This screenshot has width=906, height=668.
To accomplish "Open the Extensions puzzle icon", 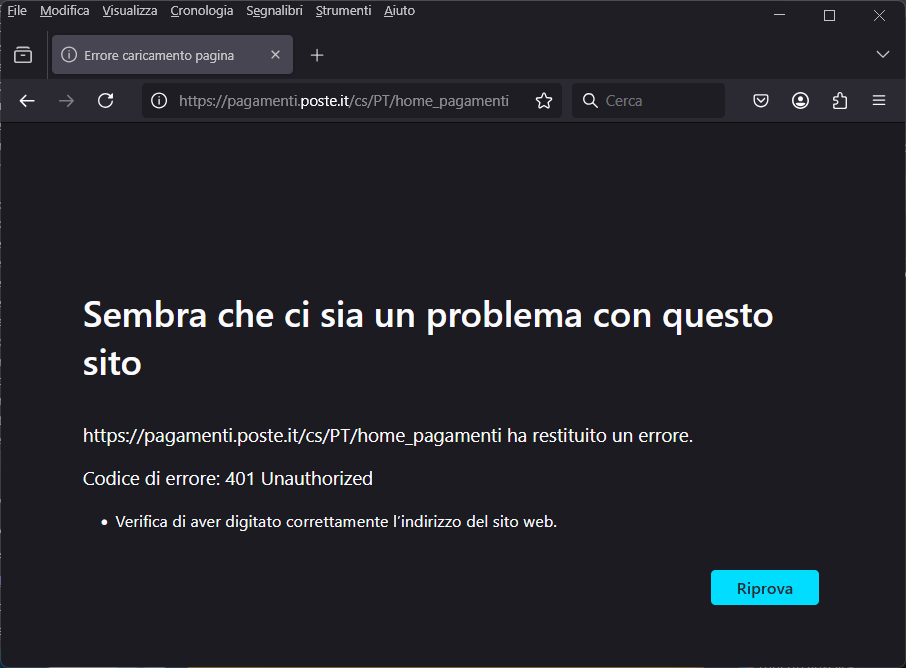I will click(x=840, y=101).
